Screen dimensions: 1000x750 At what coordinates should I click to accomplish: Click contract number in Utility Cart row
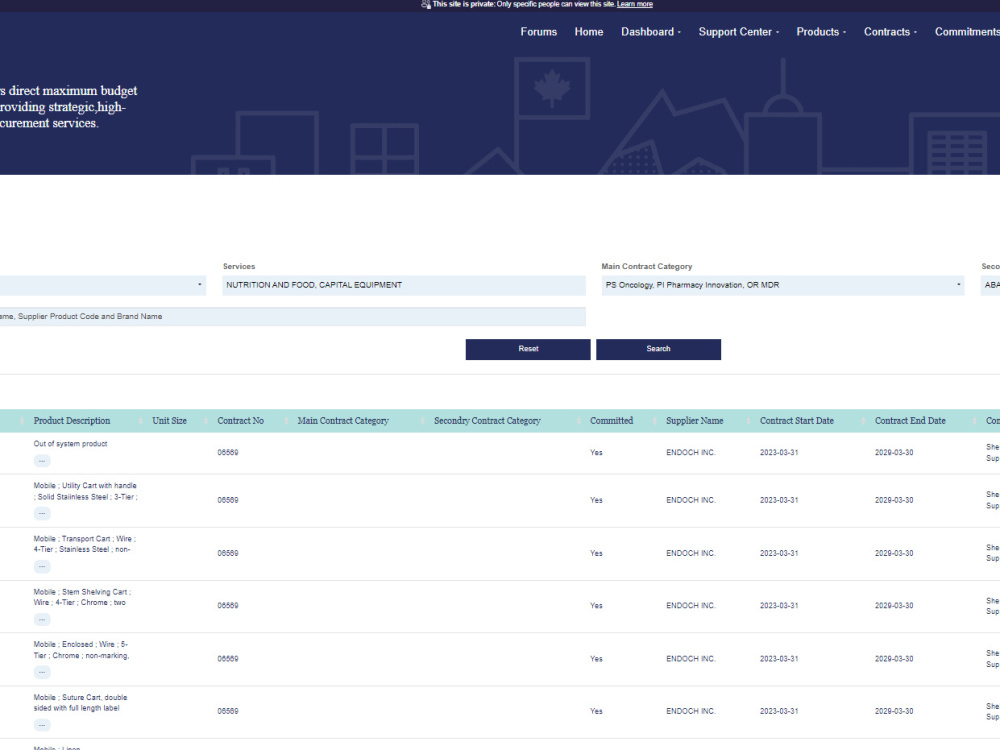pos(228,501)
